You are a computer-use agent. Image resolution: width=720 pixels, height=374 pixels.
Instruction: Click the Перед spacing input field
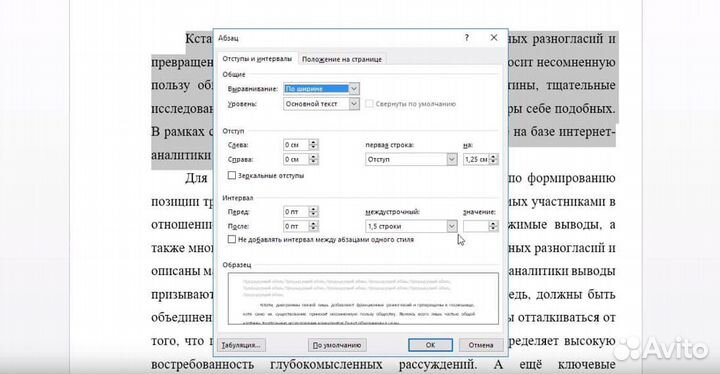(x=296, y=212)
